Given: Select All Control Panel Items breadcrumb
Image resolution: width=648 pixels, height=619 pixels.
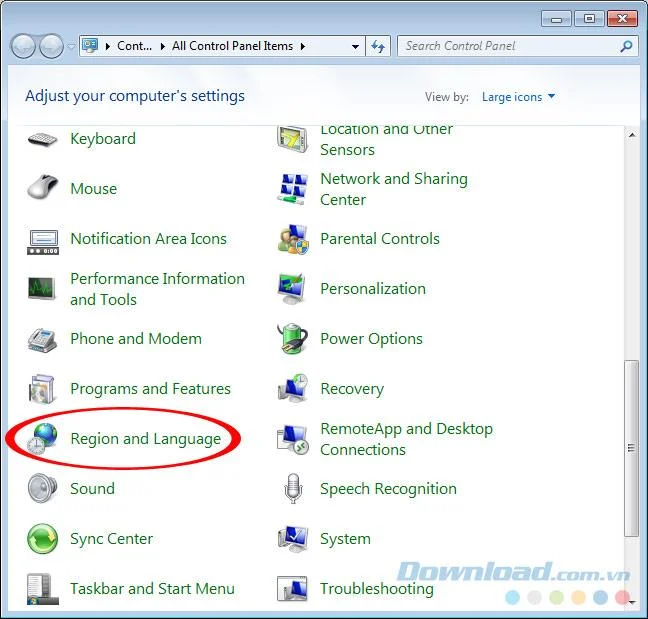Looking at the screenshot, I should (x=232, y=46).
